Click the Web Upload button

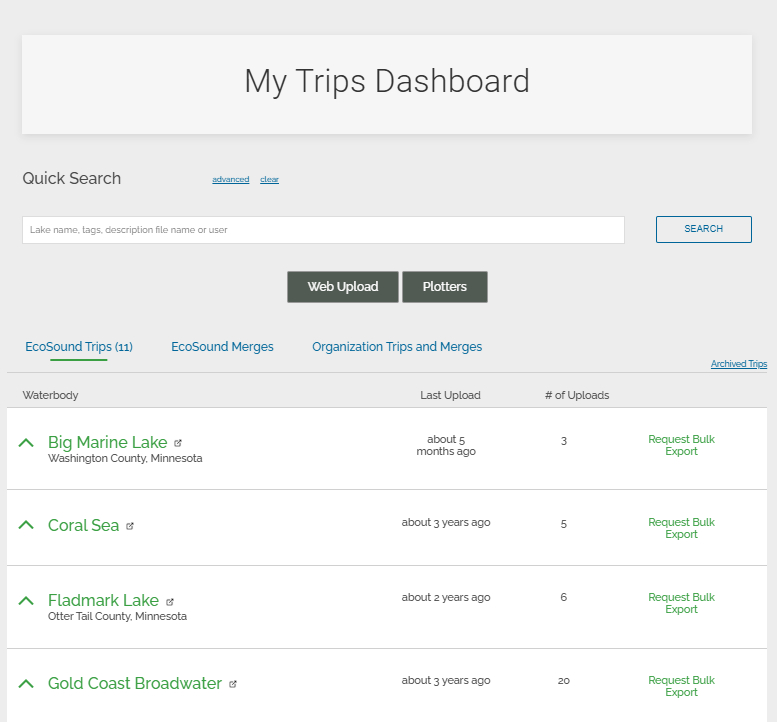tap(343, 287)
